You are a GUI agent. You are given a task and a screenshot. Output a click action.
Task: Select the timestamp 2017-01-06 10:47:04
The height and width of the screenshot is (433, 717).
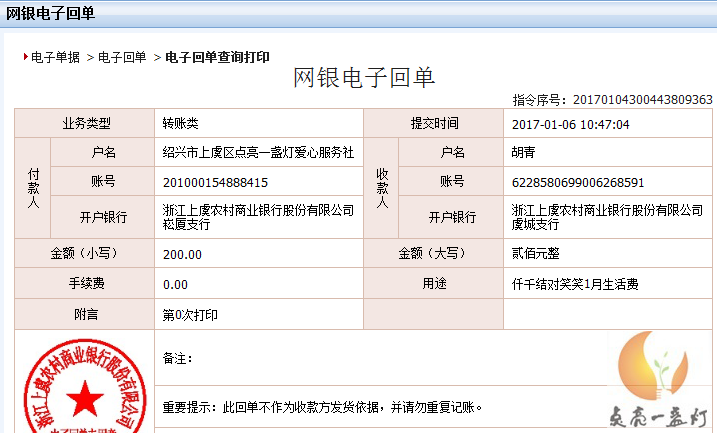pos(570,124)
